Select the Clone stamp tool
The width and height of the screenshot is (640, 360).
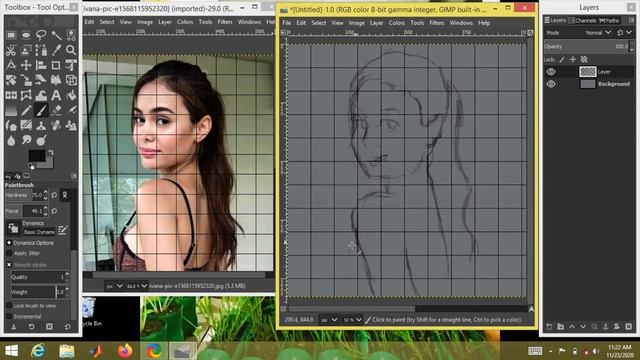click(x=41, y=126)
